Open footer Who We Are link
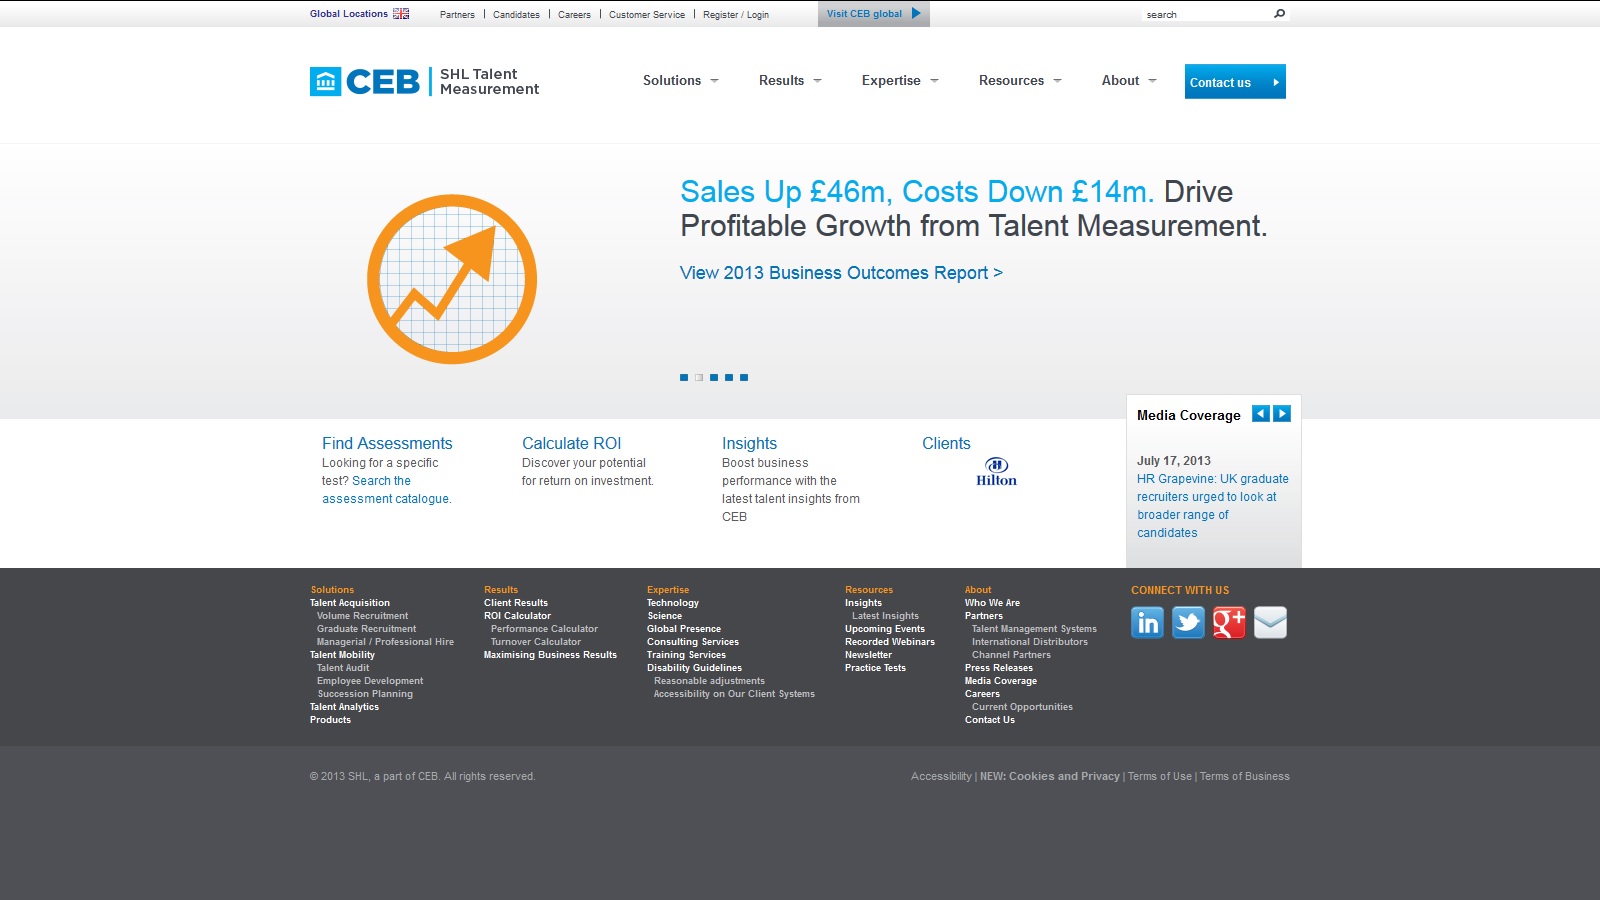This screenshot has width=1600, height=900. point(992,603)
